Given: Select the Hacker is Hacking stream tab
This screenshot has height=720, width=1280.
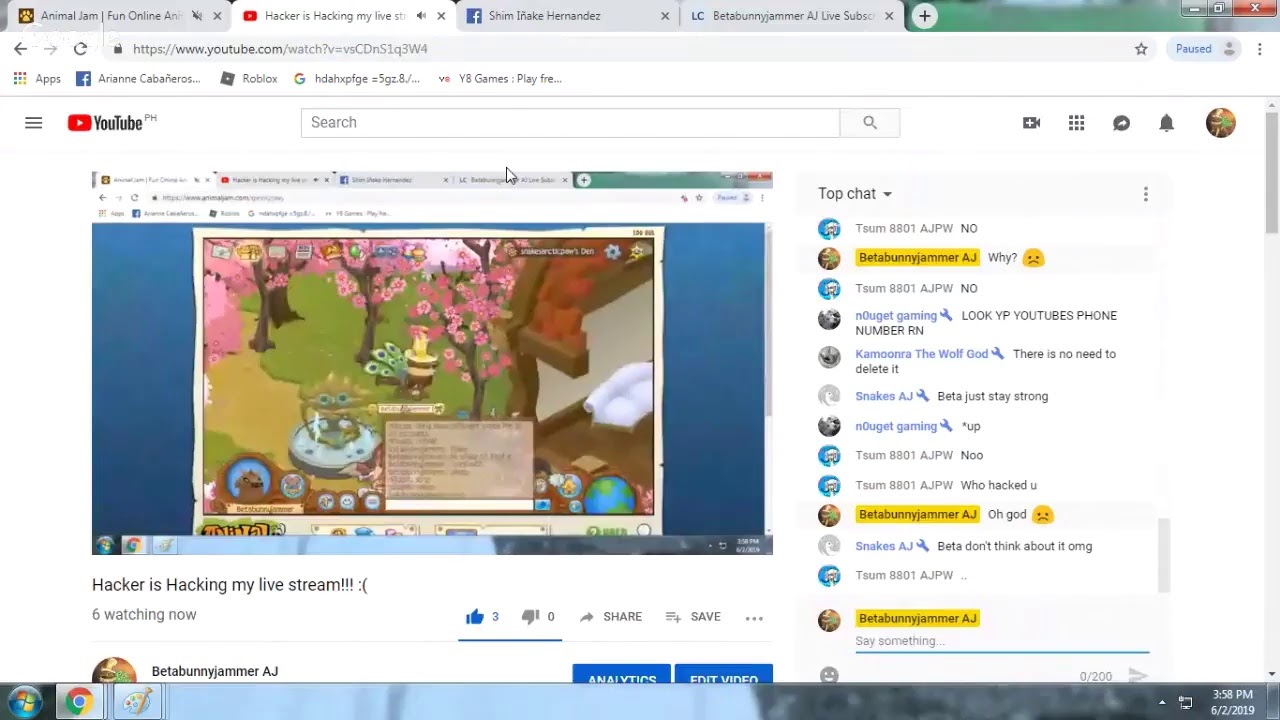Looking at the screenshot, I should coord(334,16).
